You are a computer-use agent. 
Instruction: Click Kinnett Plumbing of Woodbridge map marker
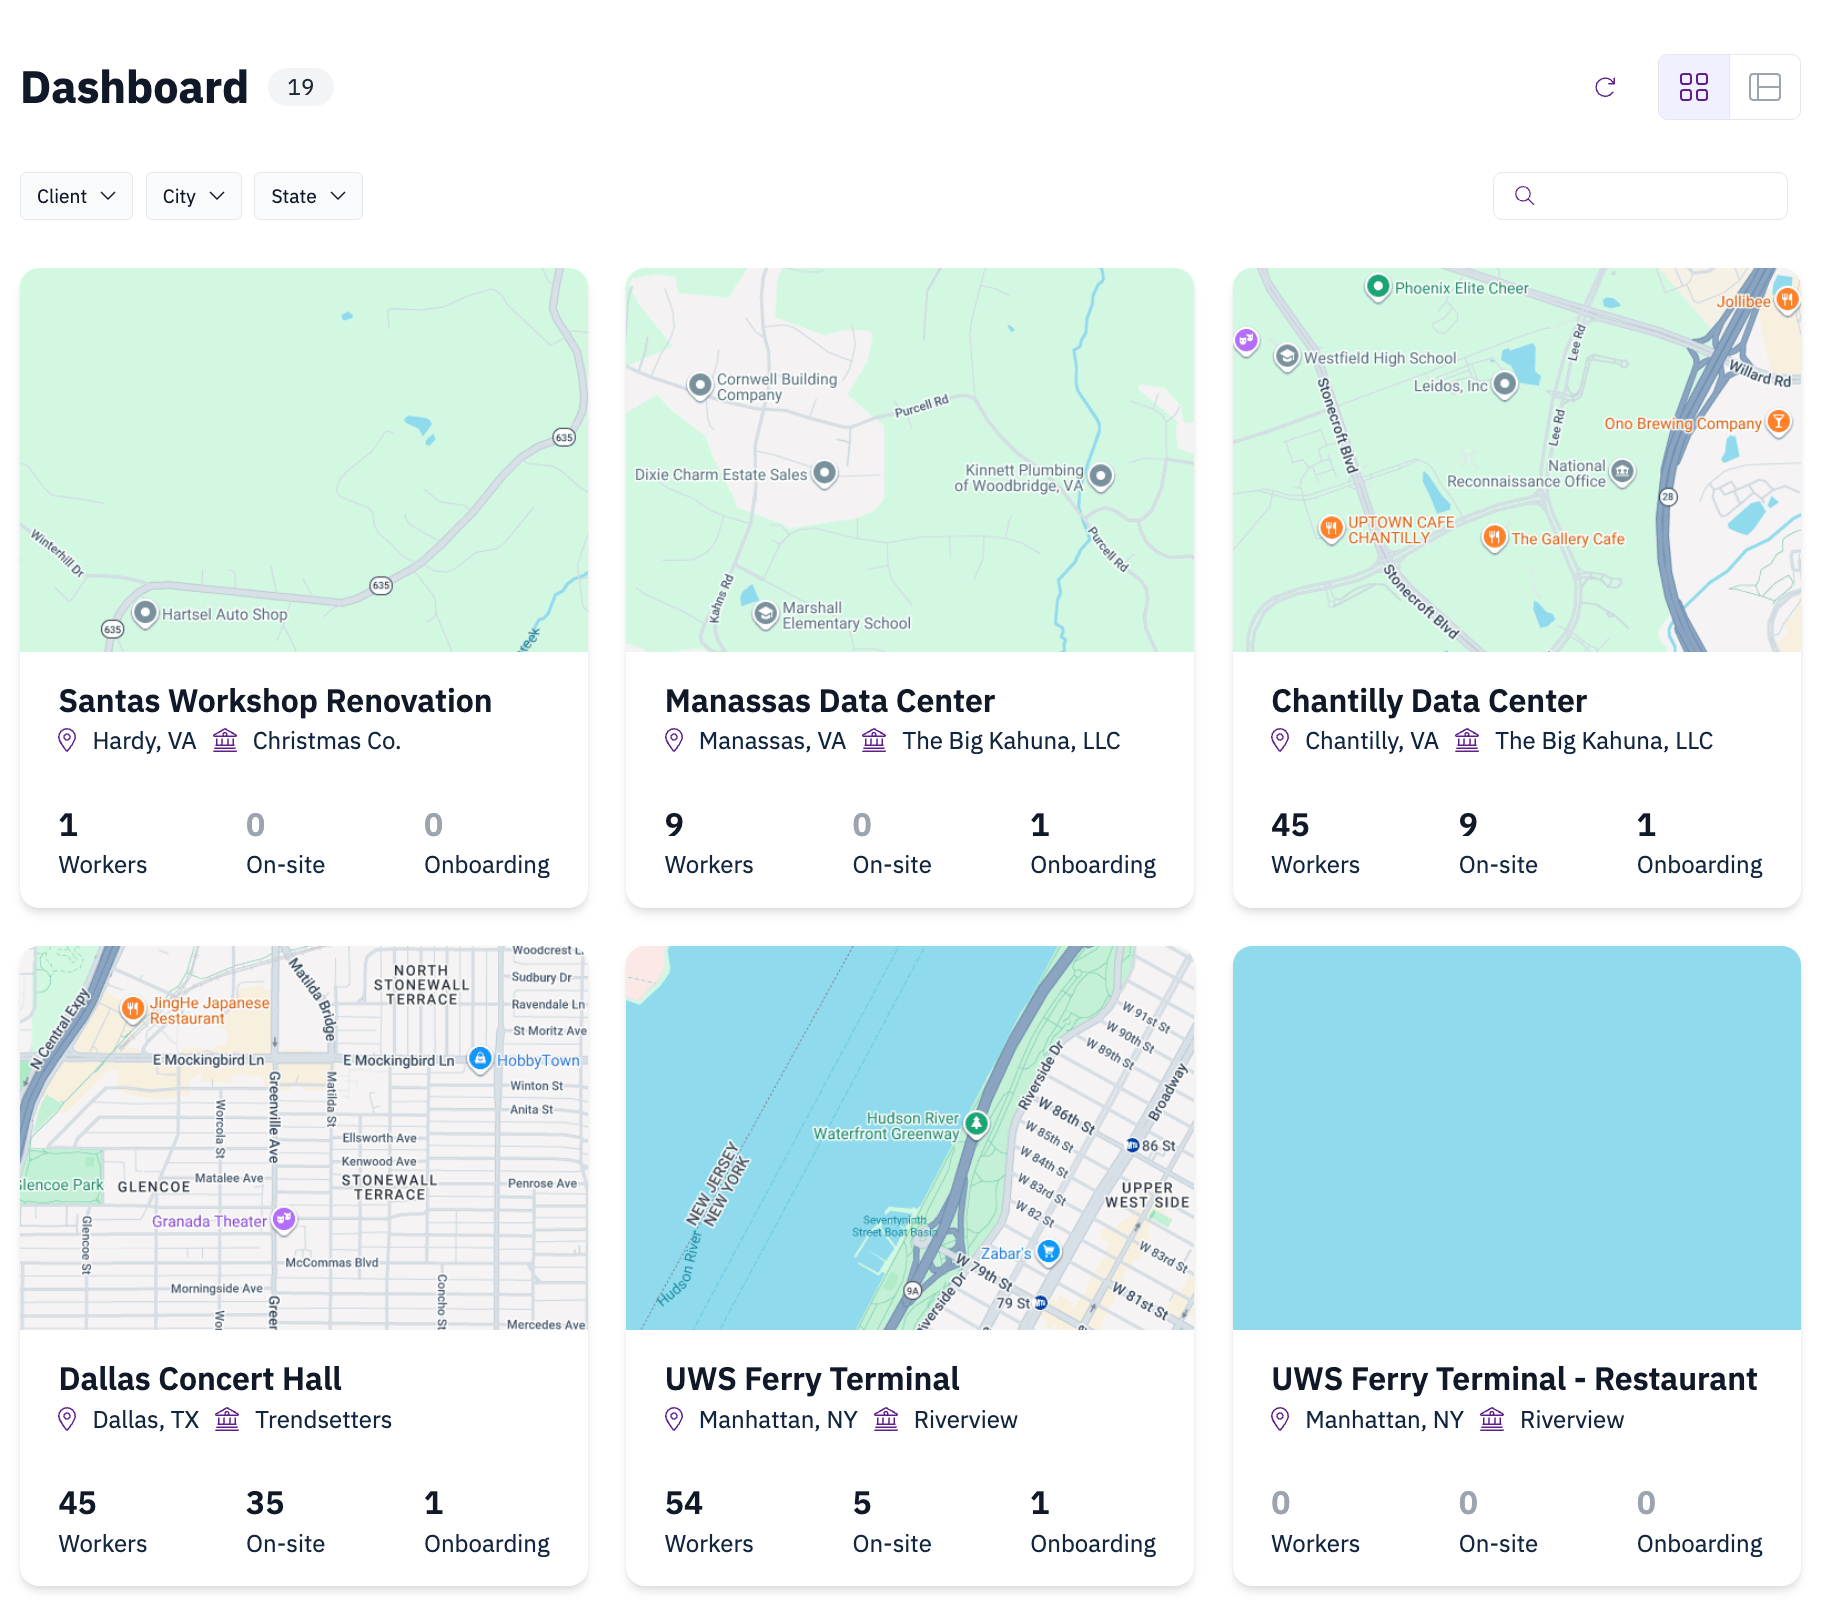point(1101,476)
